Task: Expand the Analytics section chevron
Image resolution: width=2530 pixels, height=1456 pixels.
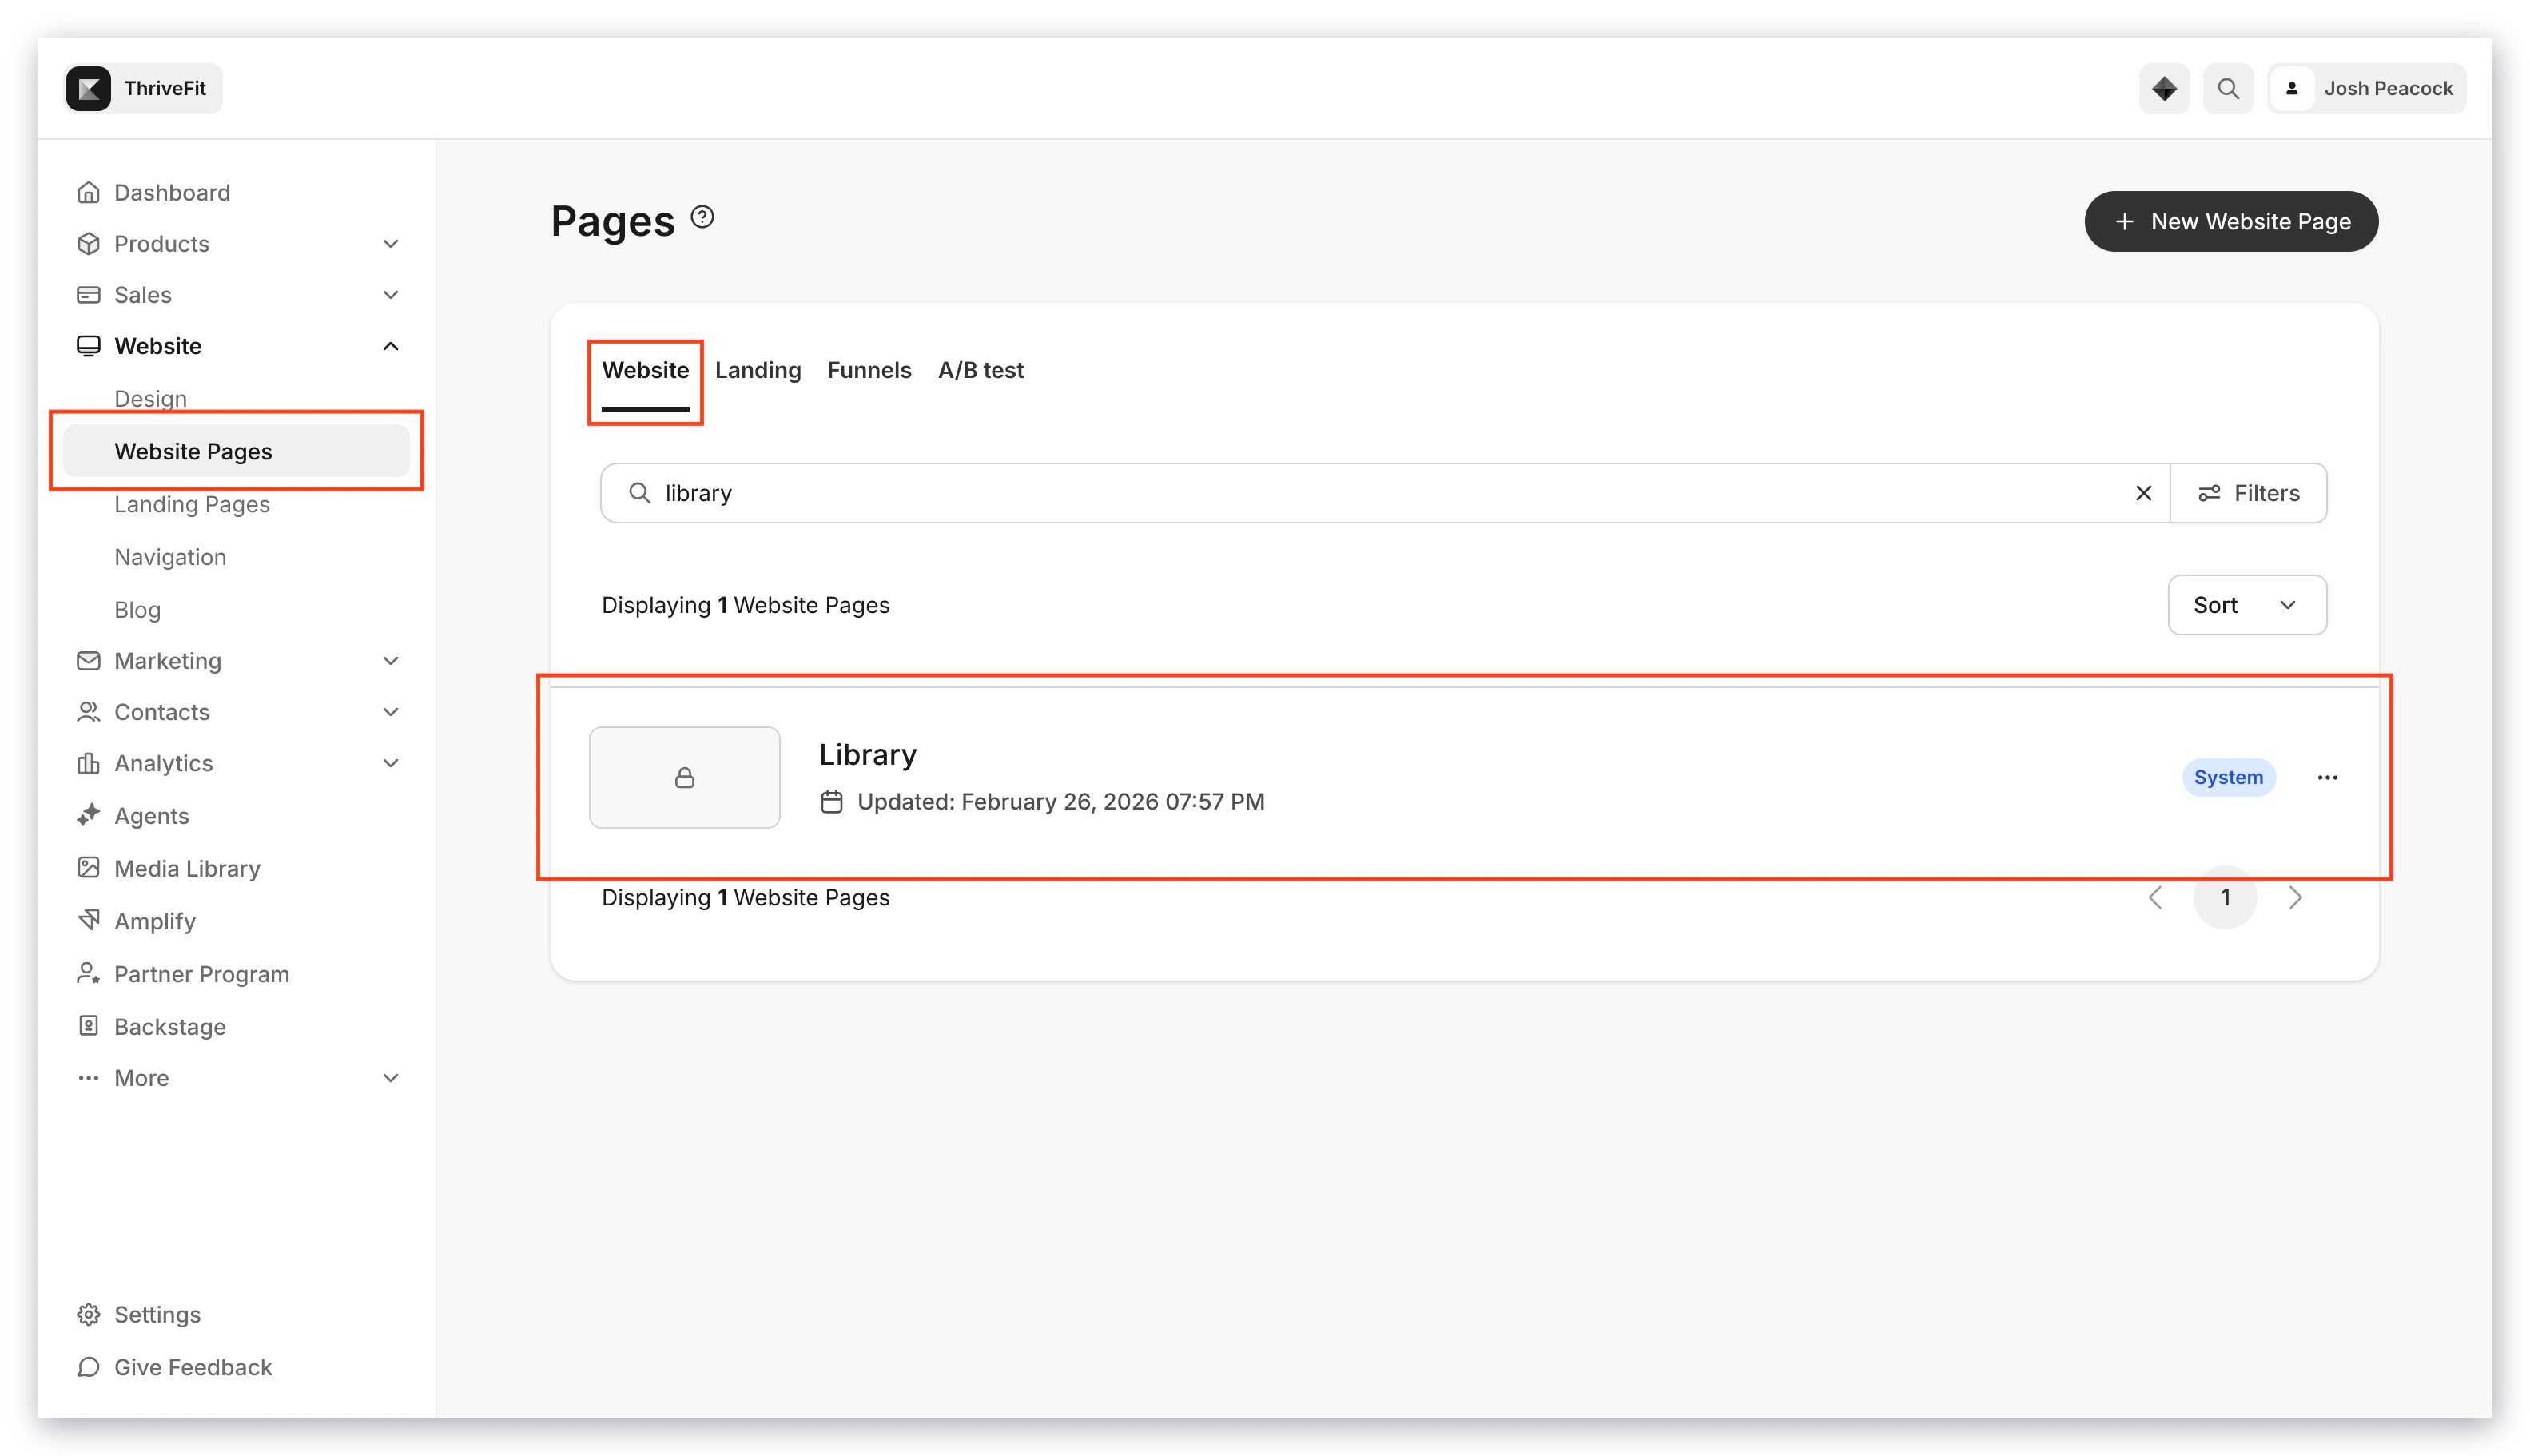Action: tap(391, 763)
